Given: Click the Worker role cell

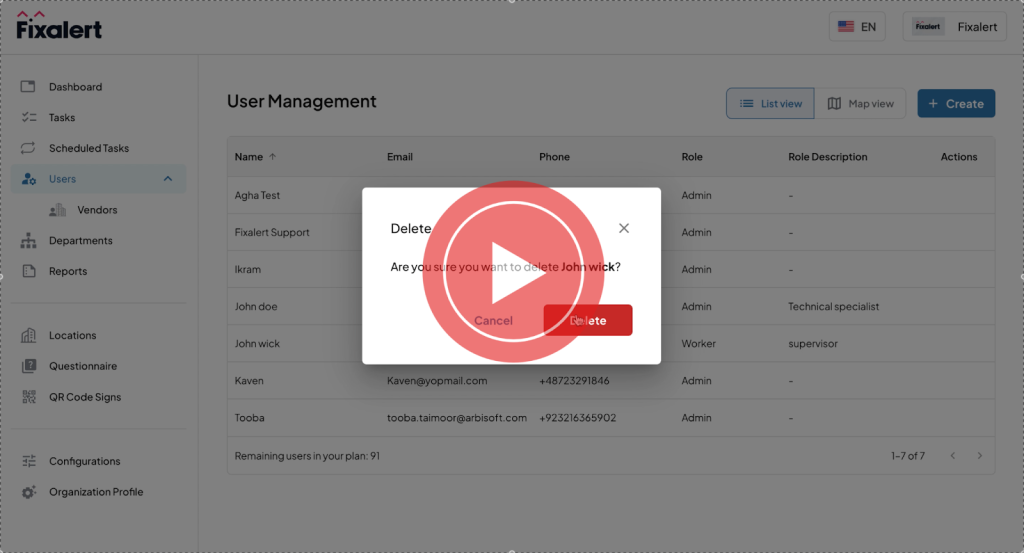Looking at the screenshot, I should click(699, 343).
